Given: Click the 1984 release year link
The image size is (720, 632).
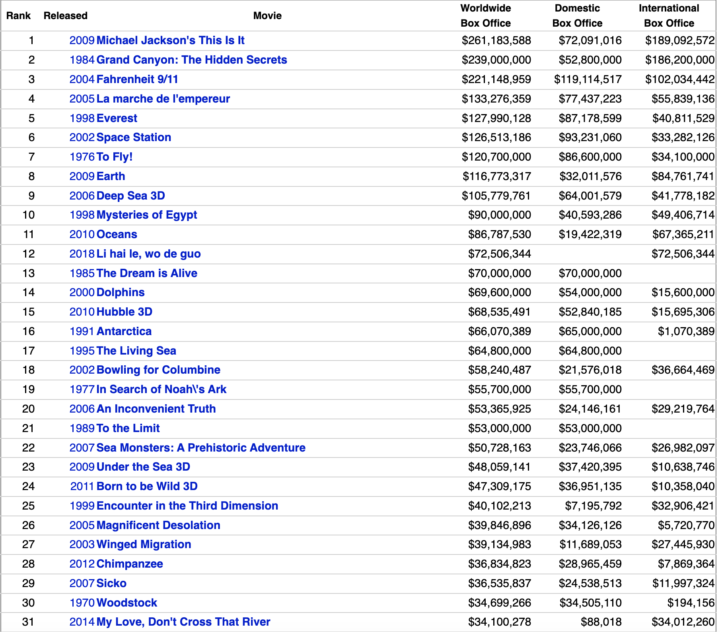Looking at the screenshot, I should (x=82, y=60).
